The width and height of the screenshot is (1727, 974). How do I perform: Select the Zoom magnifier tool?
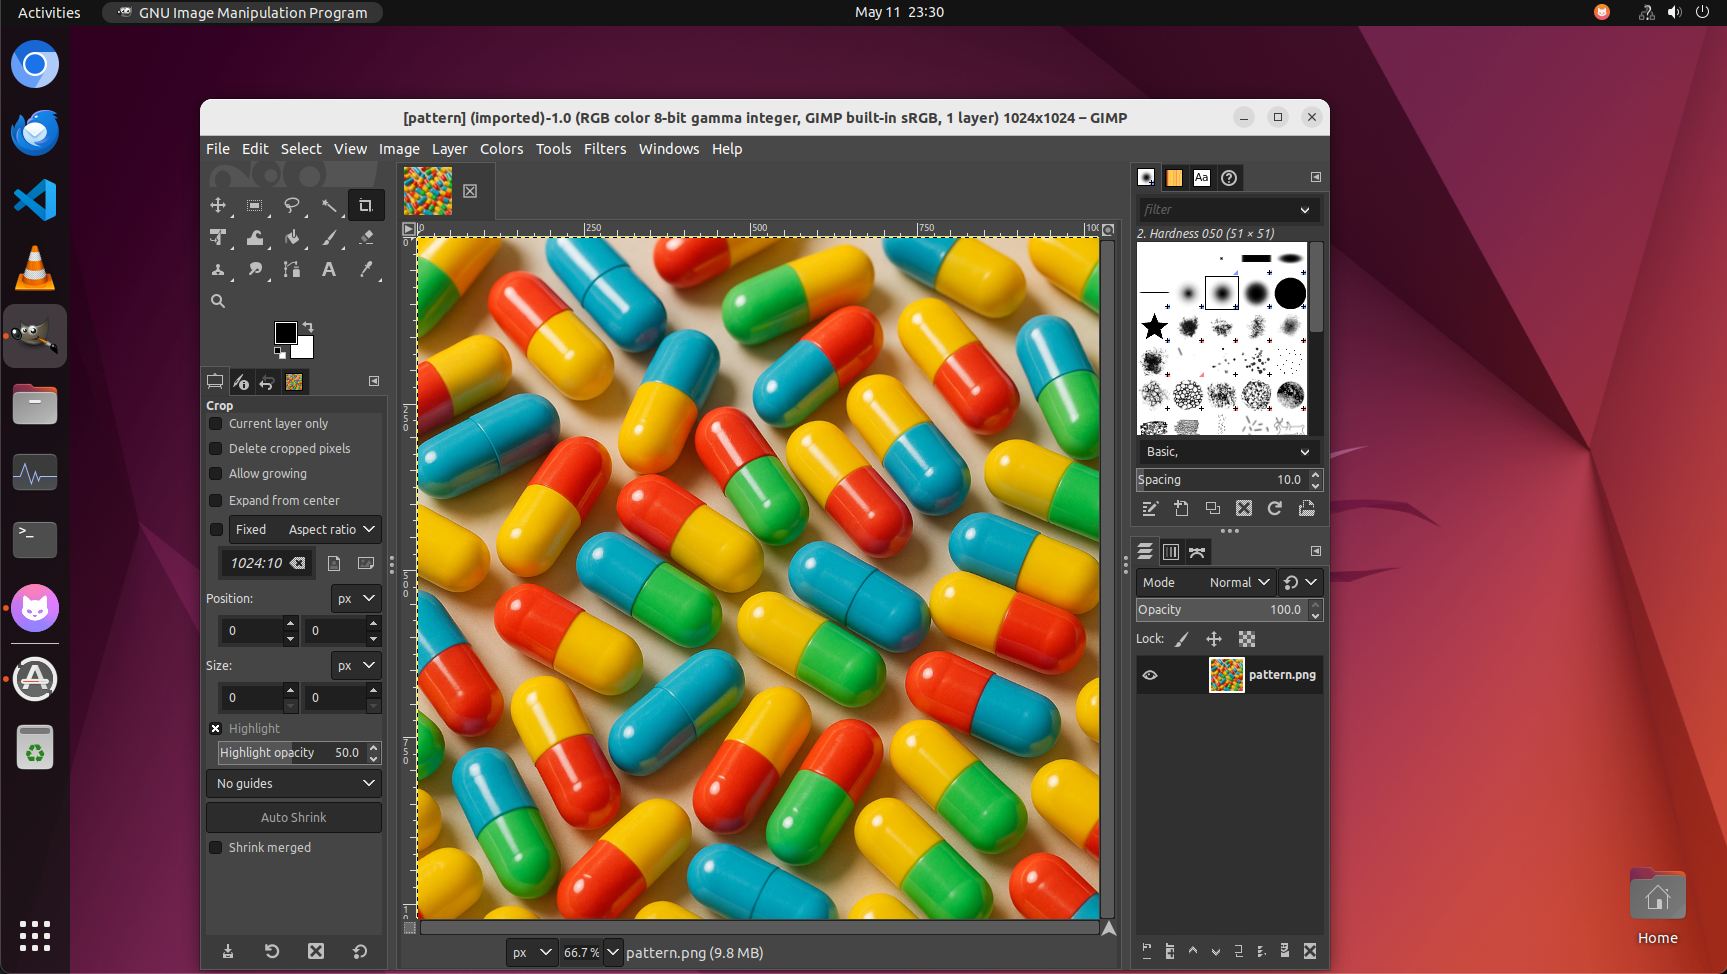(218, 301)
